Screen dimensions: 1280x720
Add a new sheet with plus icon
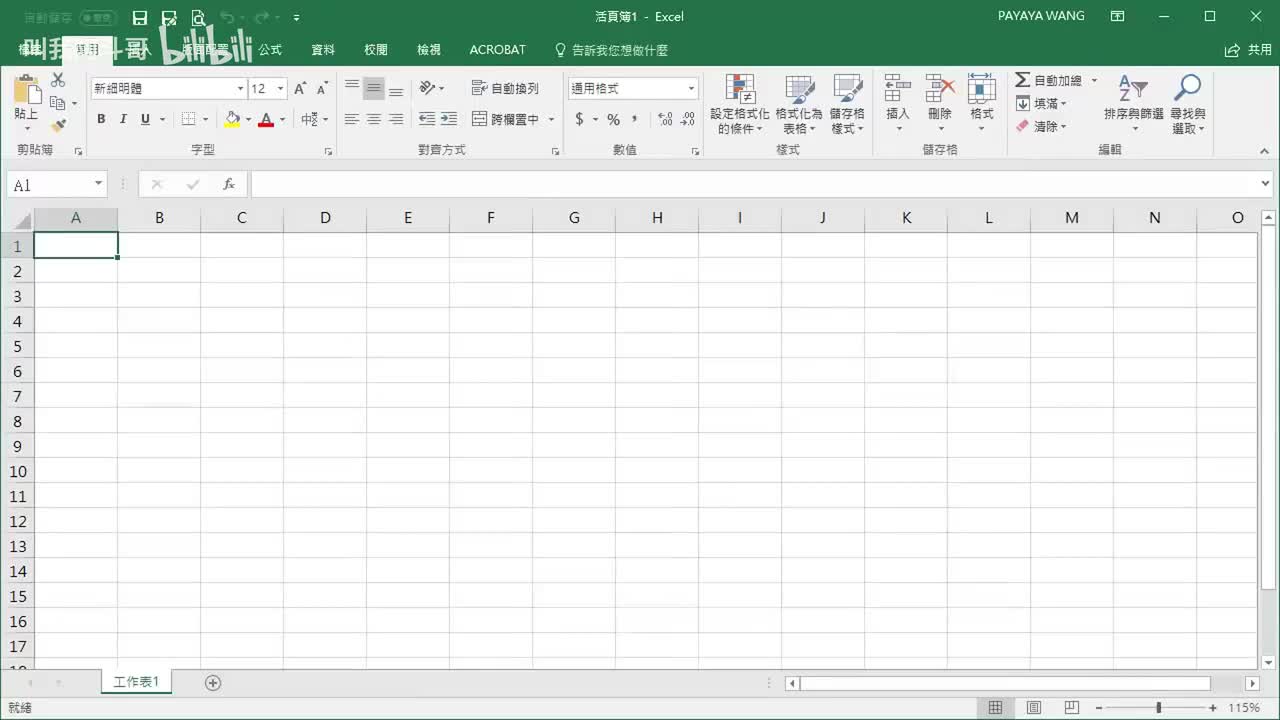(213, 683)
